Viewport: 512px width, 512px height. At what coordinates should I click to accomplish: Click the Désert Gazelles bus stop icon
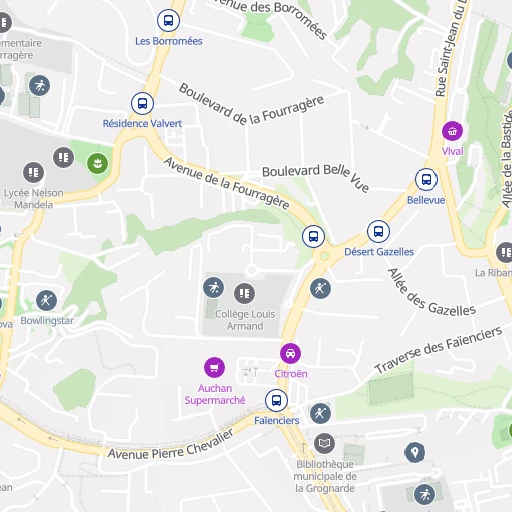[x=378, y=231]
